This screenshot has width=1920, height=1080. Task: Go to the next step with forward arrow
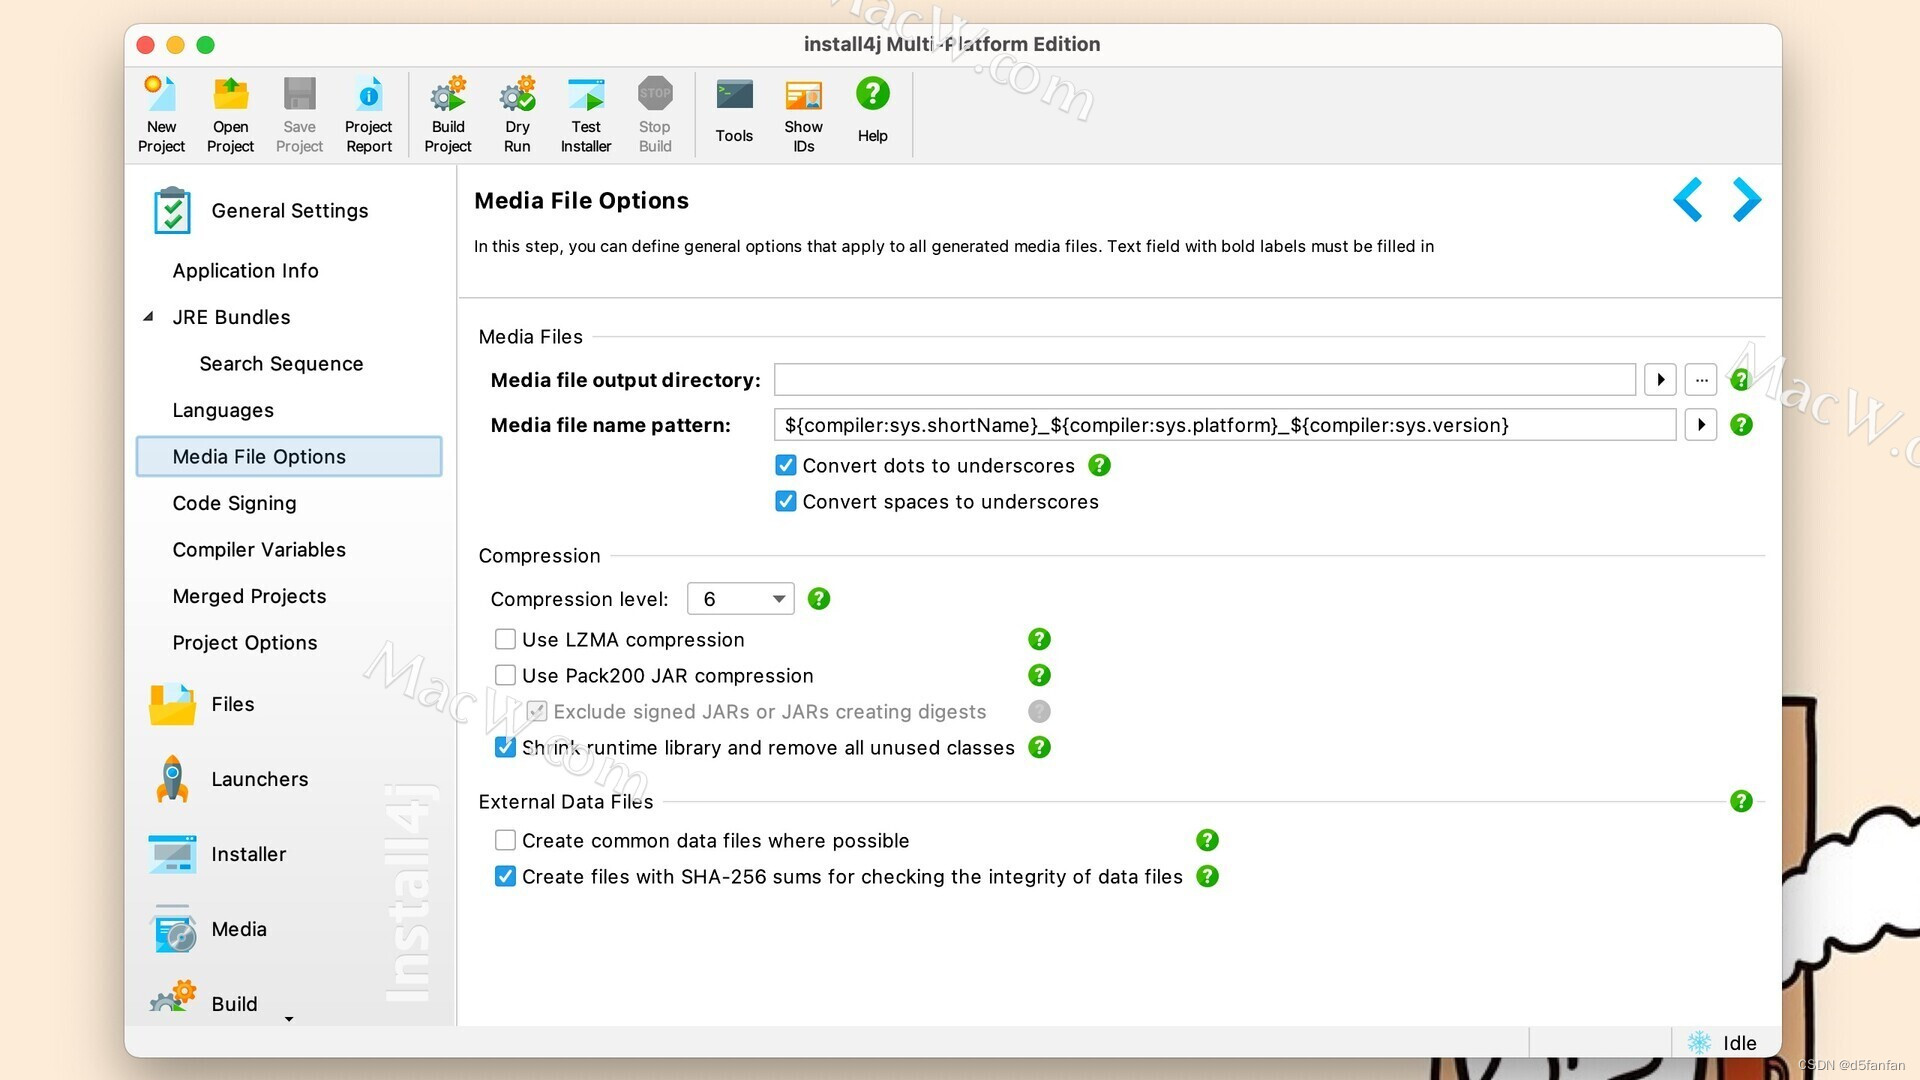pyautogui.click(x=1747, y=200)
